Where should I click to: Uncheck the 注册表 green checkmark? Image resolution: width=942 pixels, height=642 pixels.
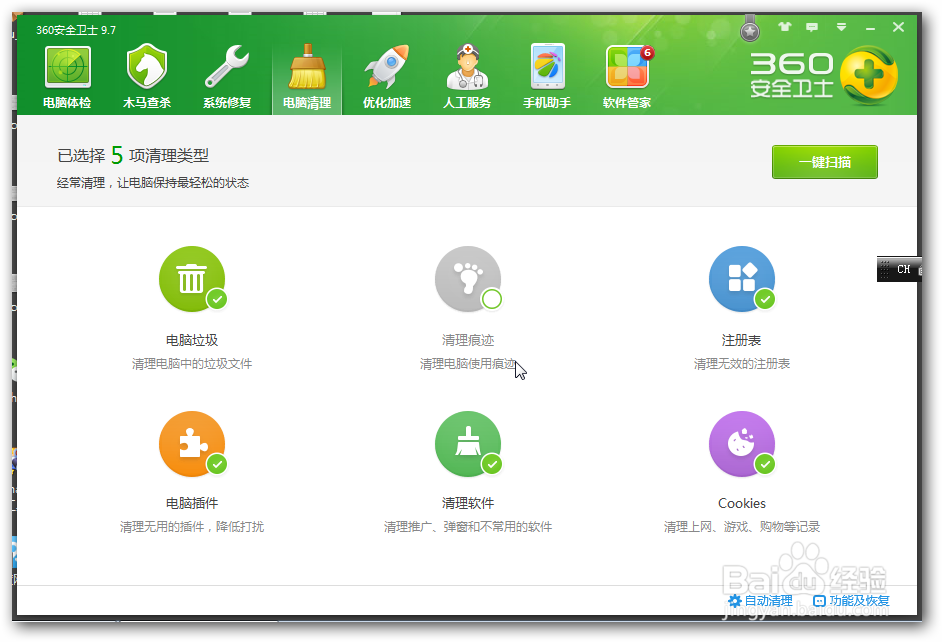(x=765, y=298)
